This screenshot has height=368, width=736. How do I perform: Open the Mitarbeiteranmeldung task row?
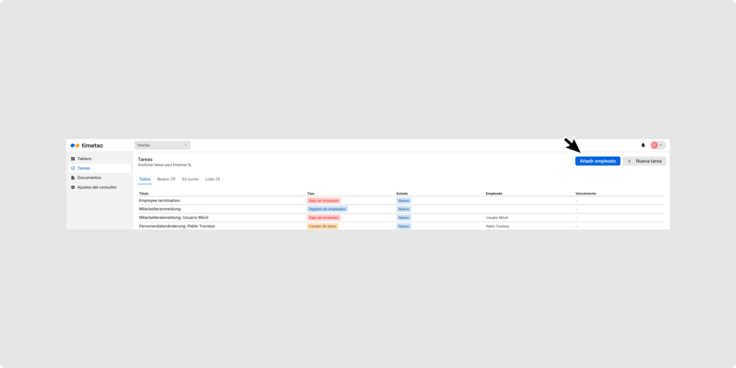pyautogui.click(x=401, y=209)
